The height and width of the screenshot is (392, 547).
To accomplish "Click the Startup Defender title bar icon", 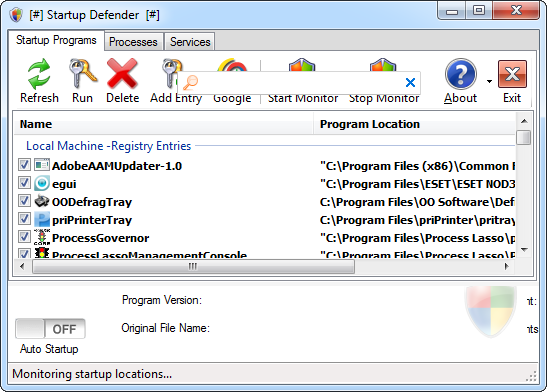I will [16, 15].
